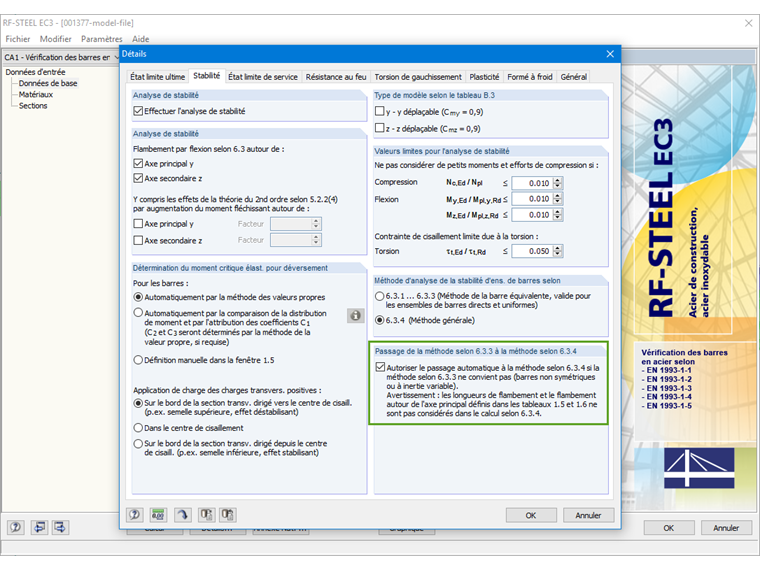
Task: Toggle automatic switch to method 6.3.4 checkbox
Action: (380, 367)
